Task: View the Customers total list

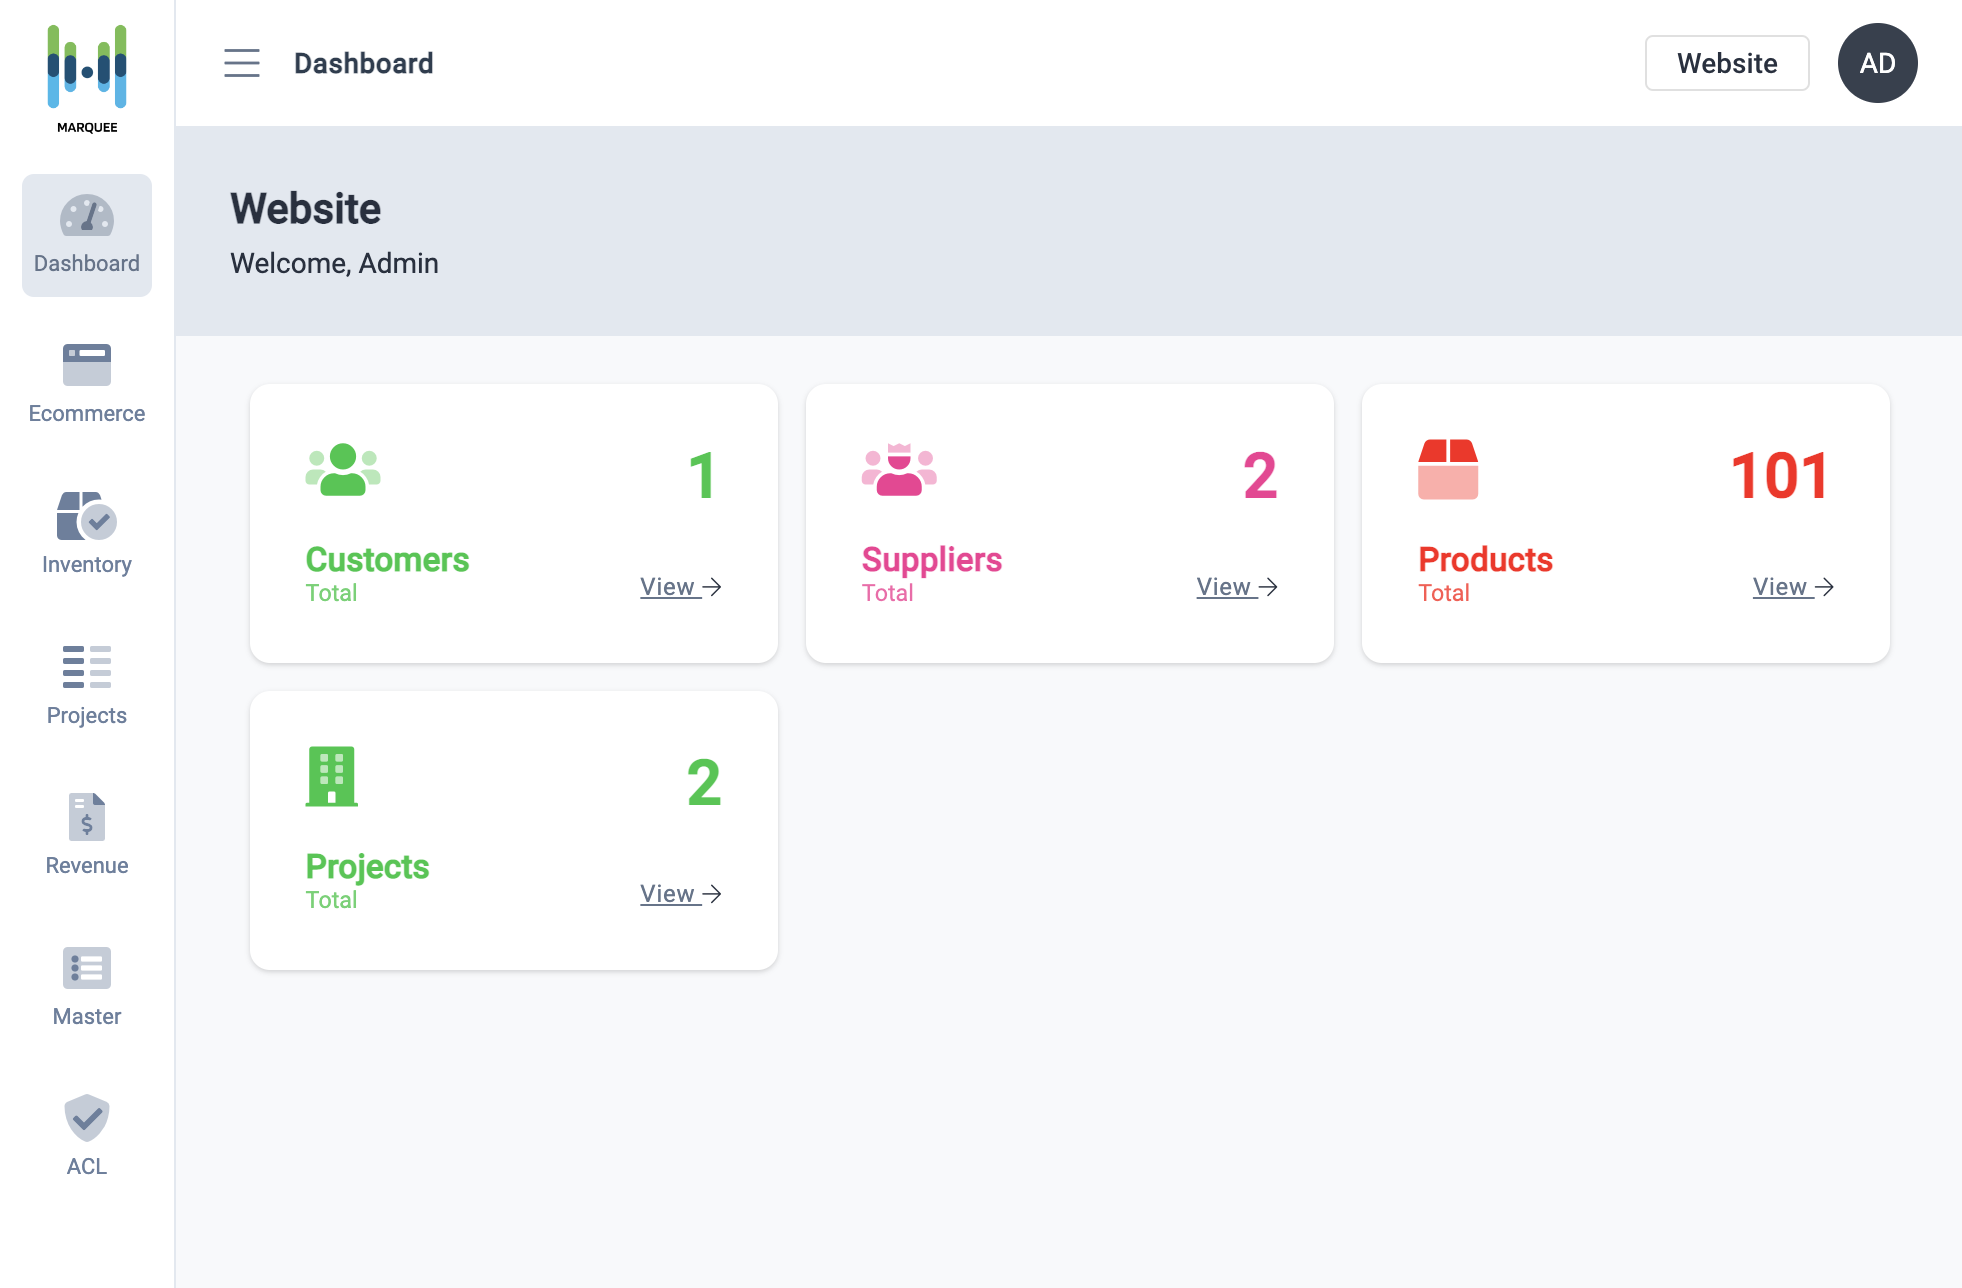Action: point(680,587)
